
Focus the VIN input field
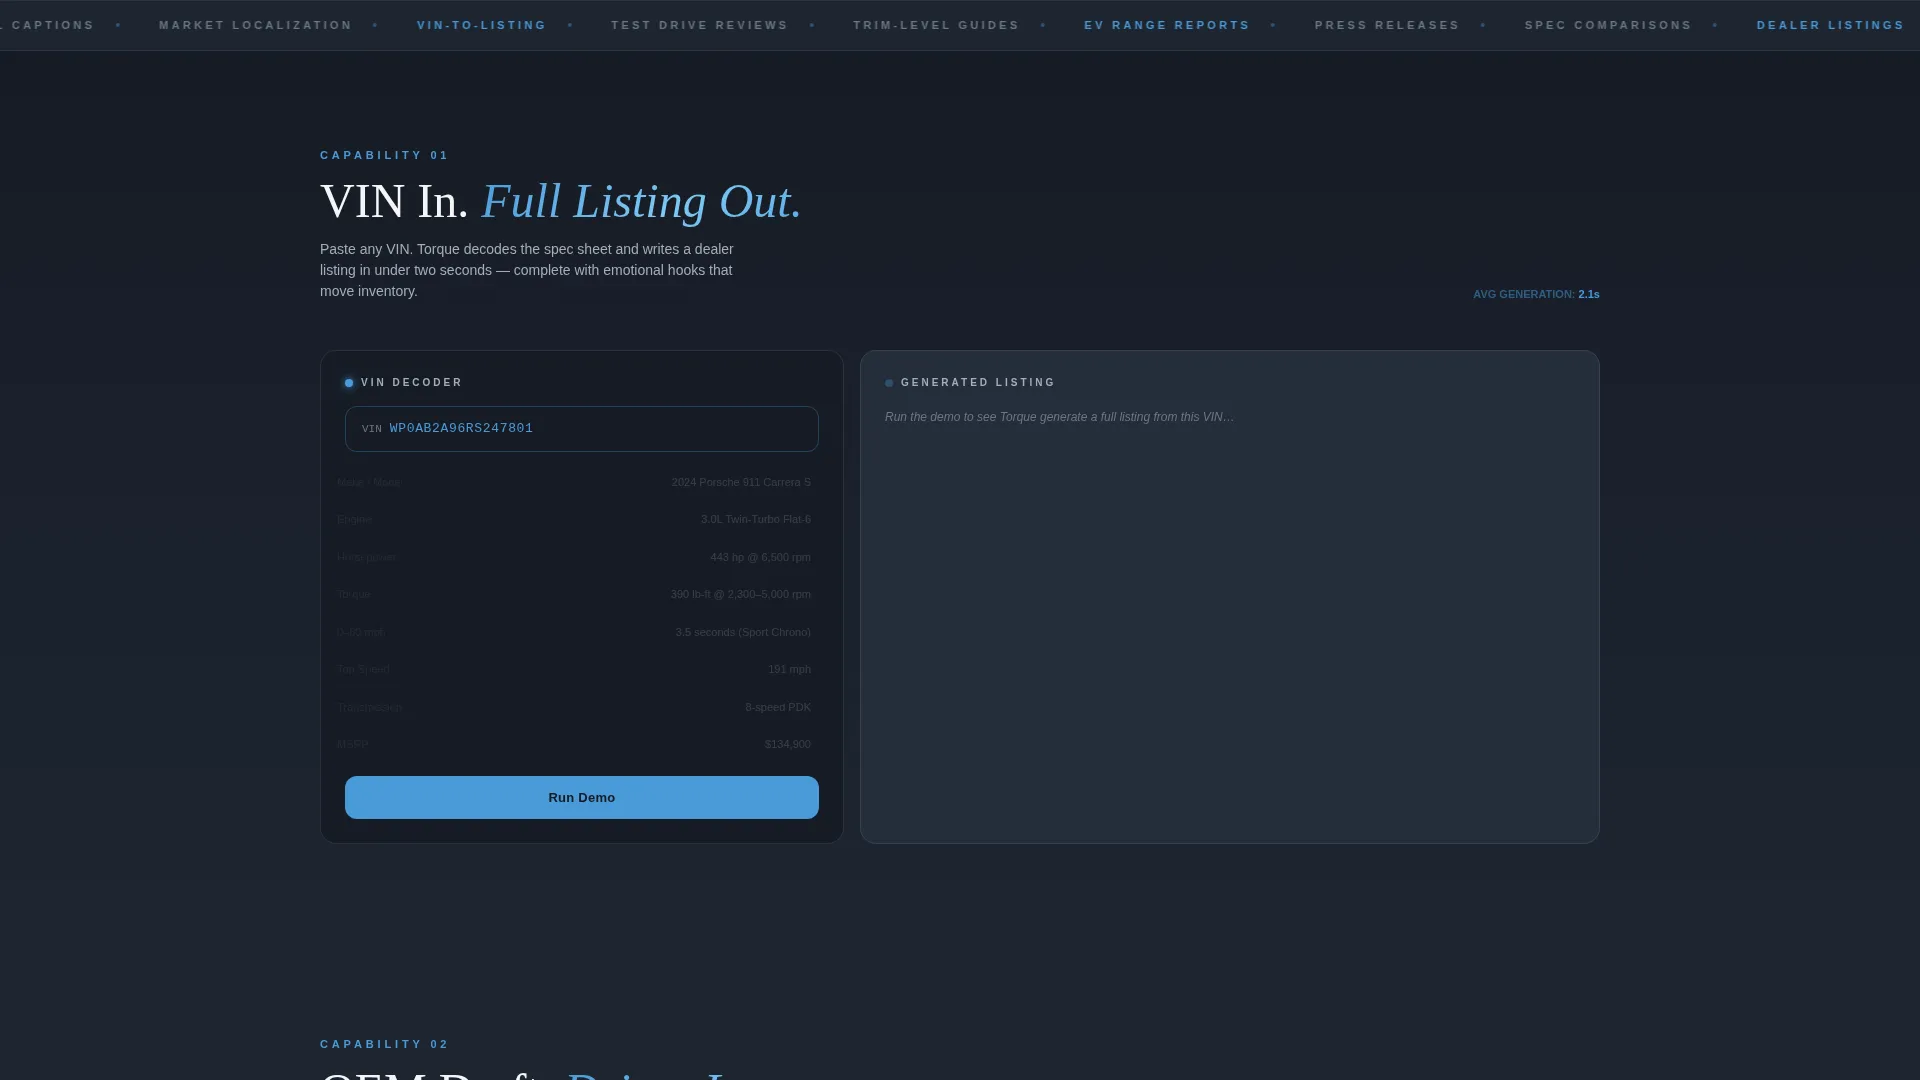coord(581,428)
